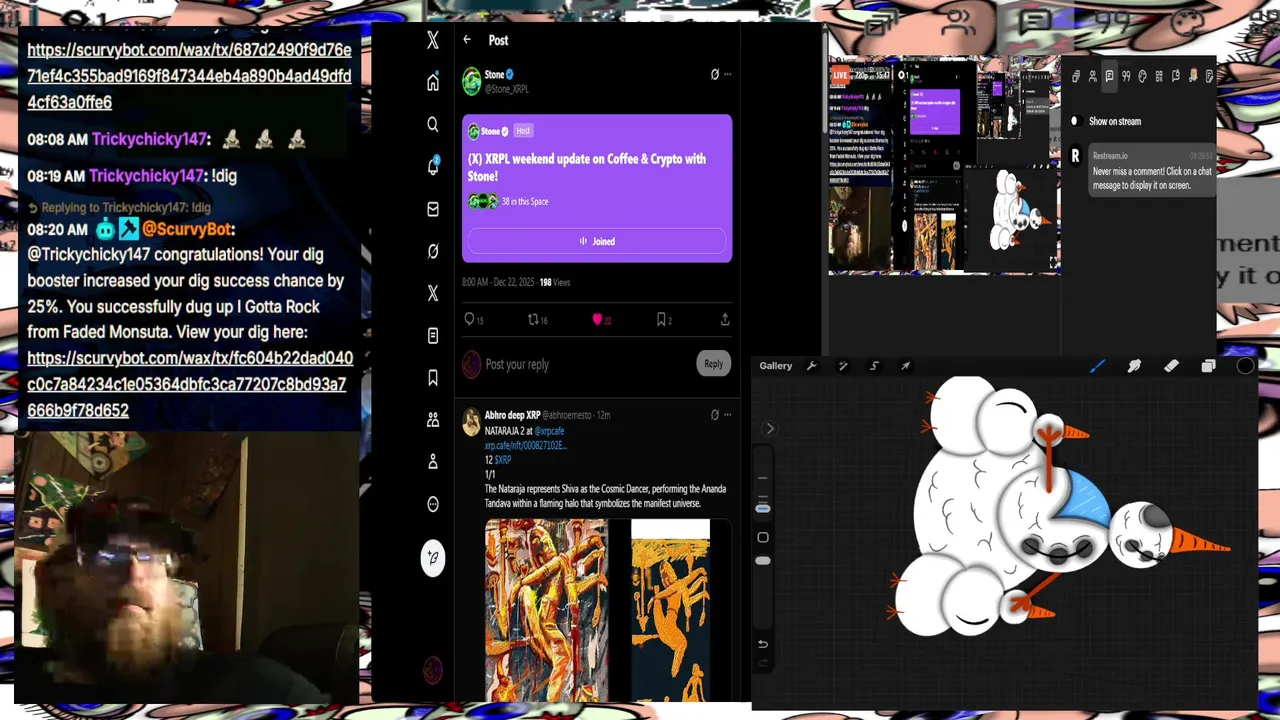1280x720 pixels.
Task: Click Procreate undo arrow
Action: click(x=763, y=644)
